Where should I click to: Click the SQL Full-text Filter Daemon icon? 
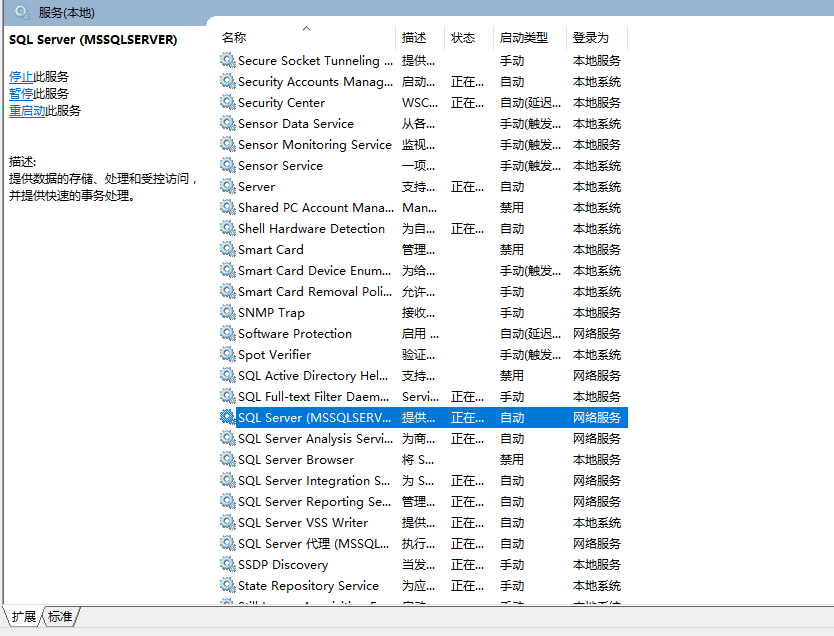point(228,396)
